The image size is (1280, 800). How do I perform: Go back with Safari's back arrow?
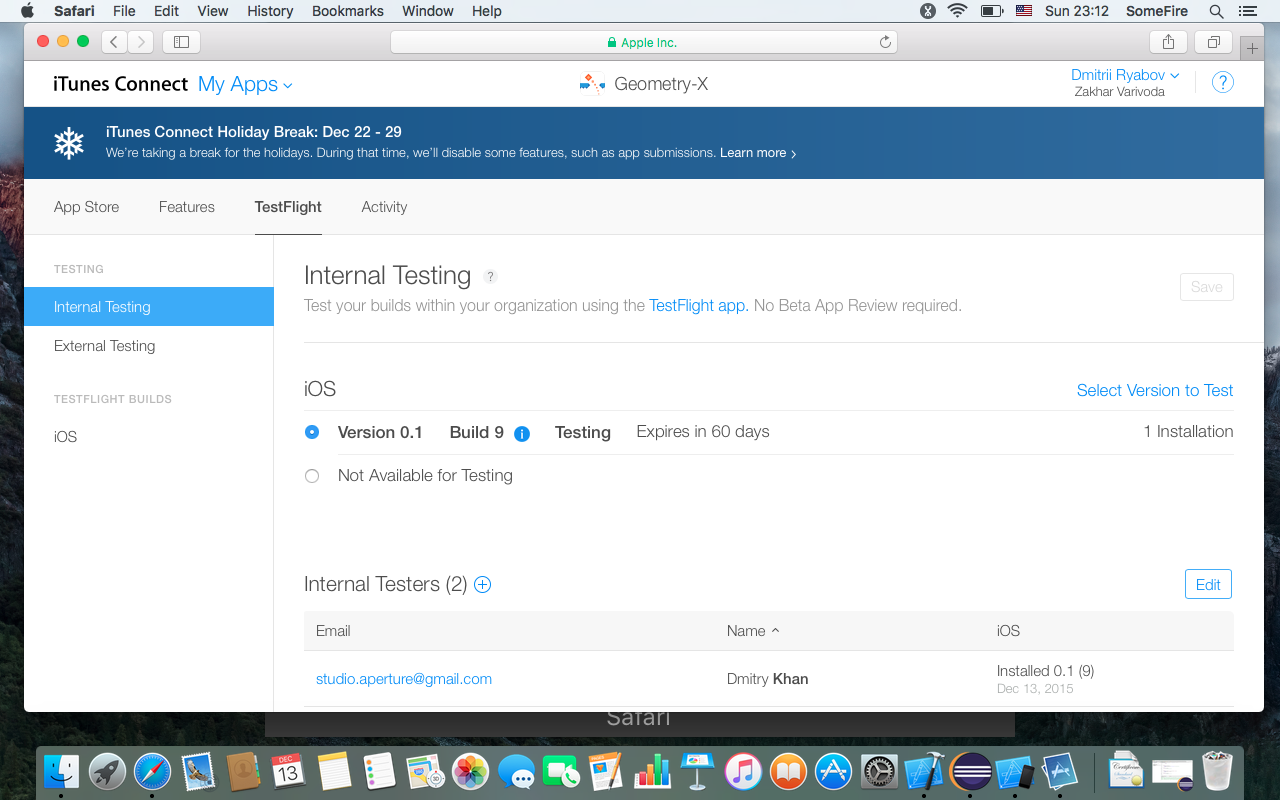click(114, 42)
